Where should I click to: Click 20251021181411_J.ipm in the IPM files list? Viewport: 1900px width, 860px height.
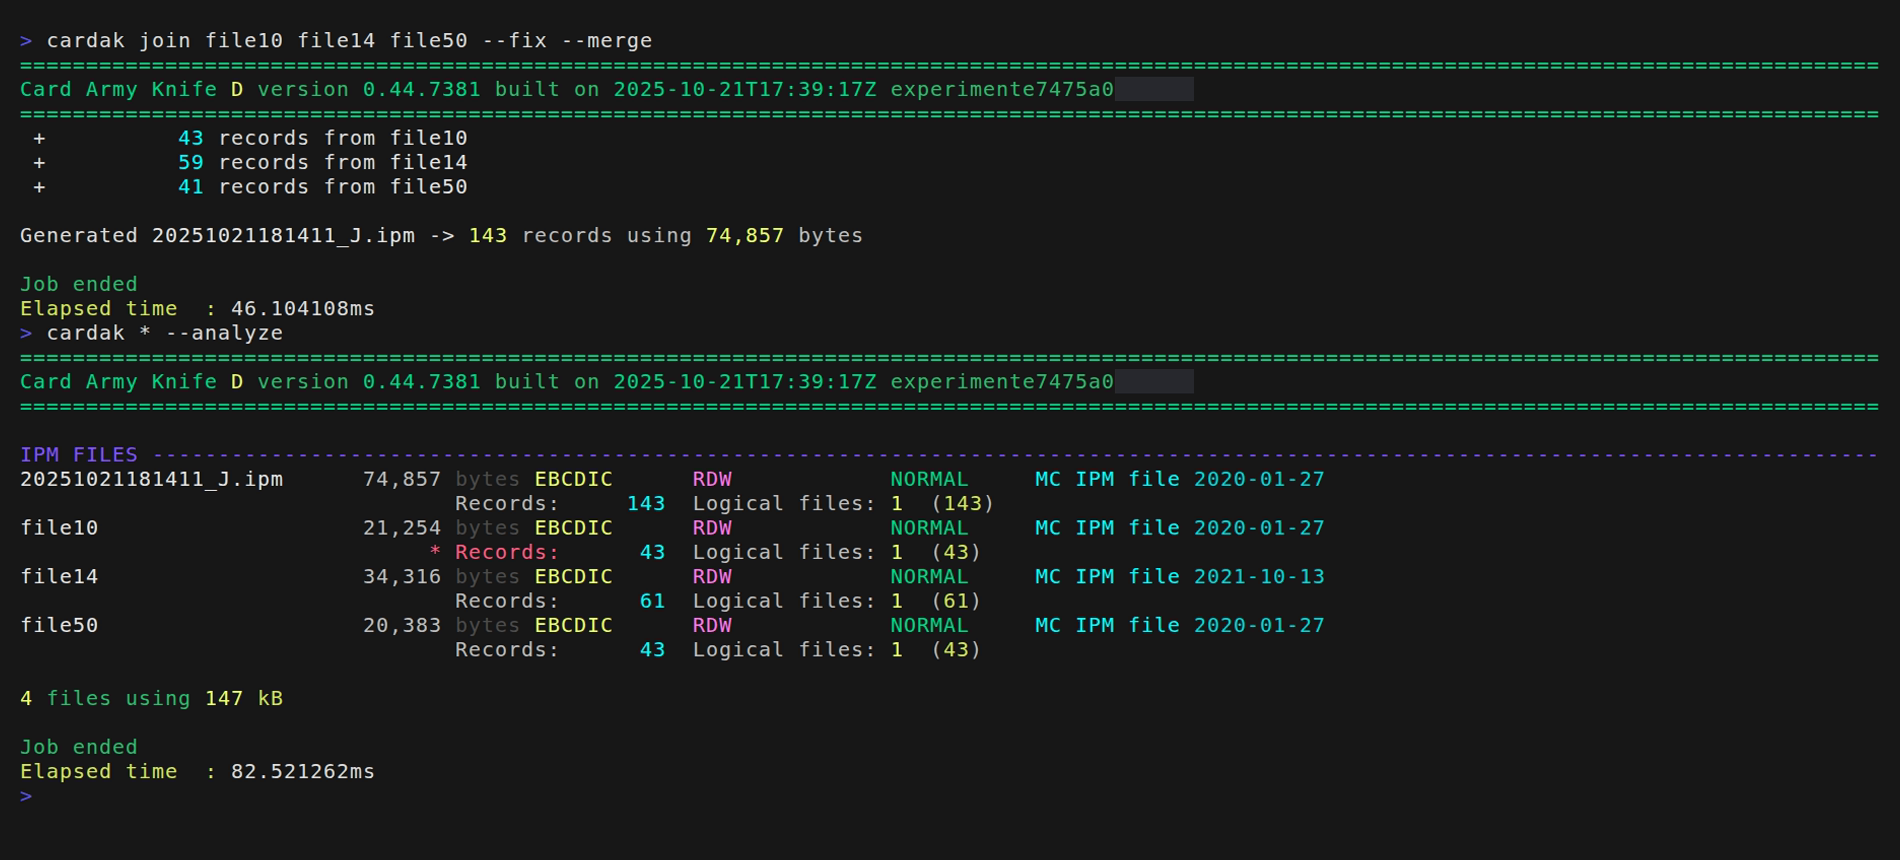click(151, 479)
